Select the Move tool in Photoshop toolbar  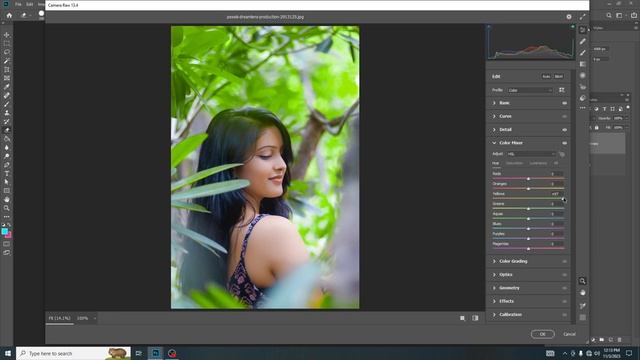(7, 35)
